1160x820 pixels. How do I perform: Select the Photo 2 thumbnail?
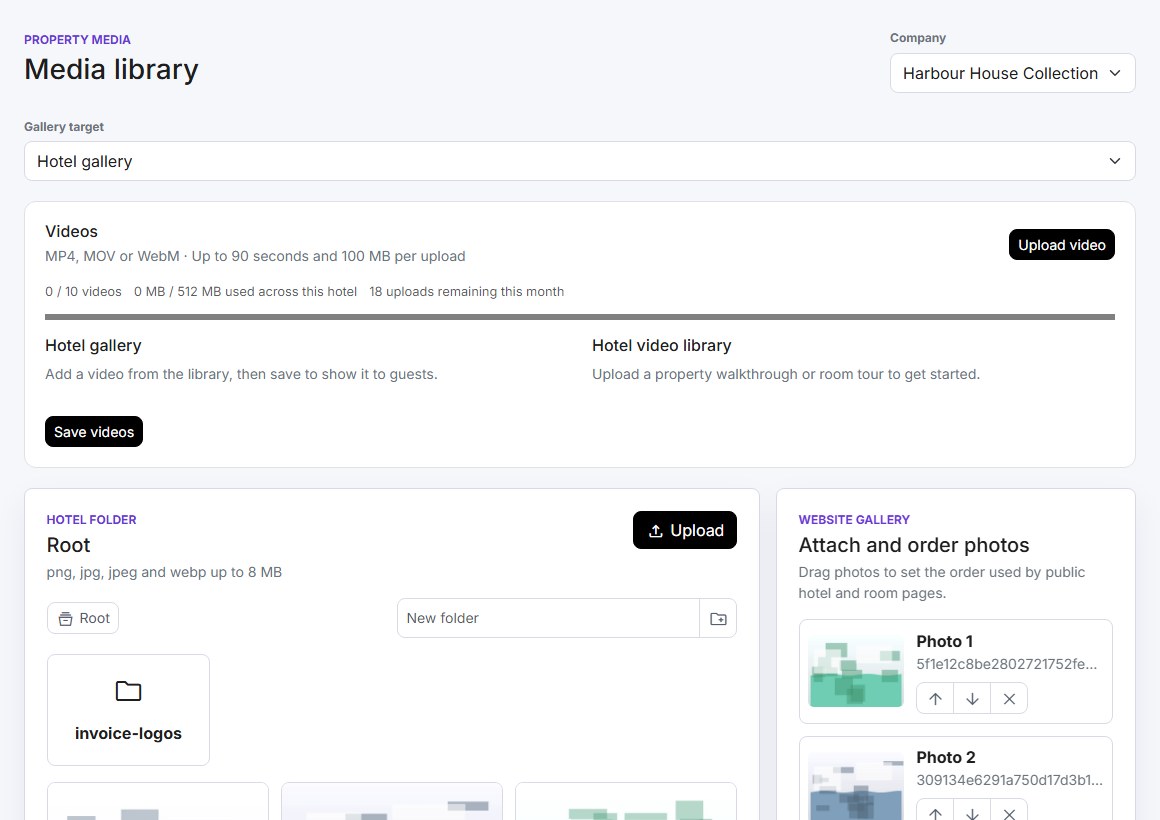pyautogui.click(x=856, y=785)
